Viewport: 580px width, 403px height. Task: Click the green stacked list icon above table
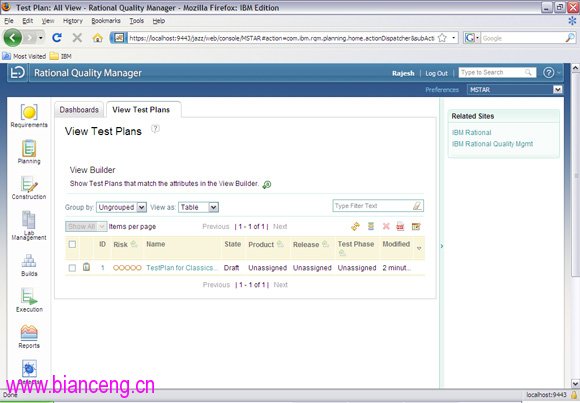[371, 226]
